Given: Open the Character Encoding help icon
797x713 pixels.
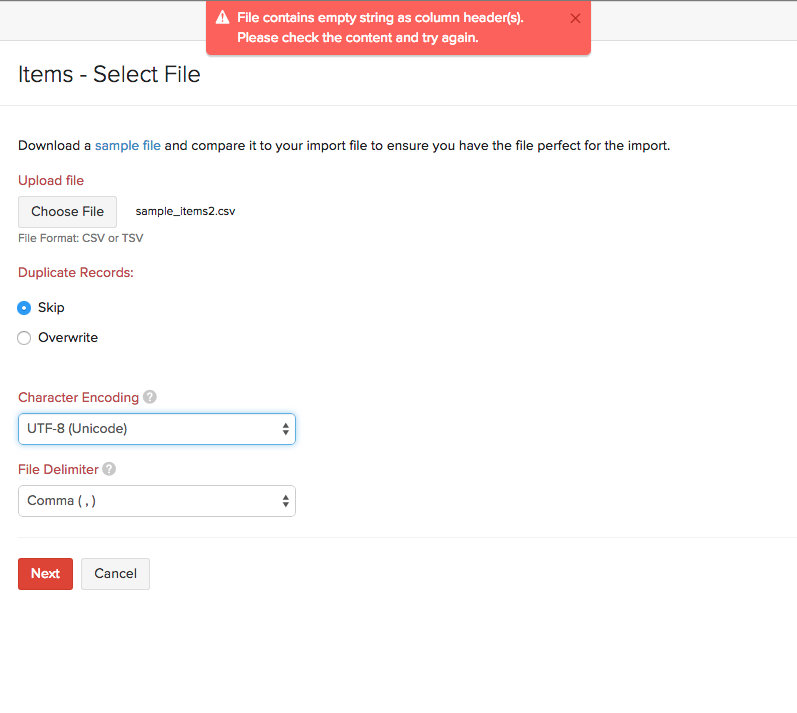Looking at the screenshot, I should tap(150, 397).
